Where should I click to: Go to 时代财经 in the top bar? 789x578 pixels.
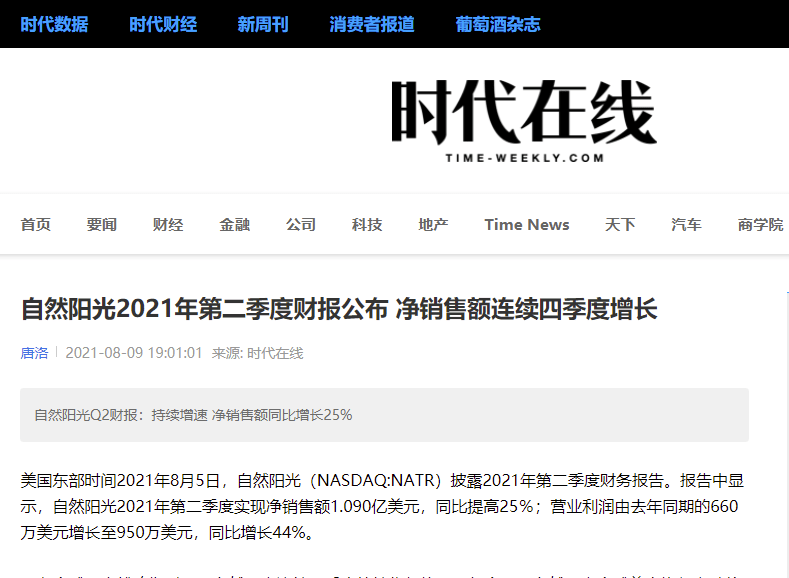[162, 25]
